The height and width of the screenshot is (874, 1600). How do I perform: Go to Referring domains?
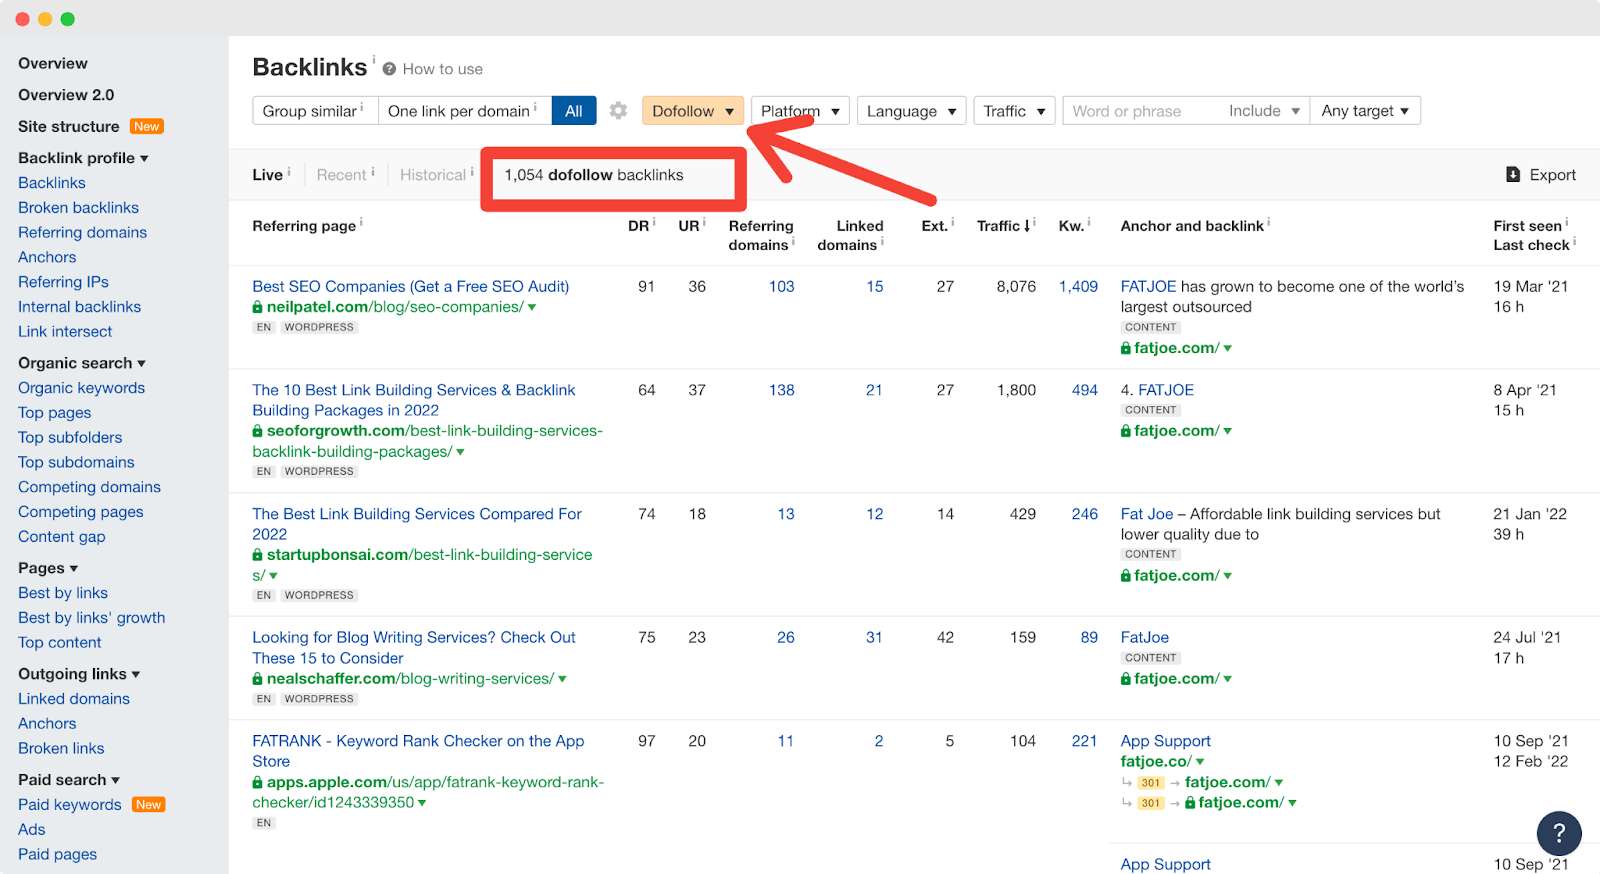(x=82, y=233)
